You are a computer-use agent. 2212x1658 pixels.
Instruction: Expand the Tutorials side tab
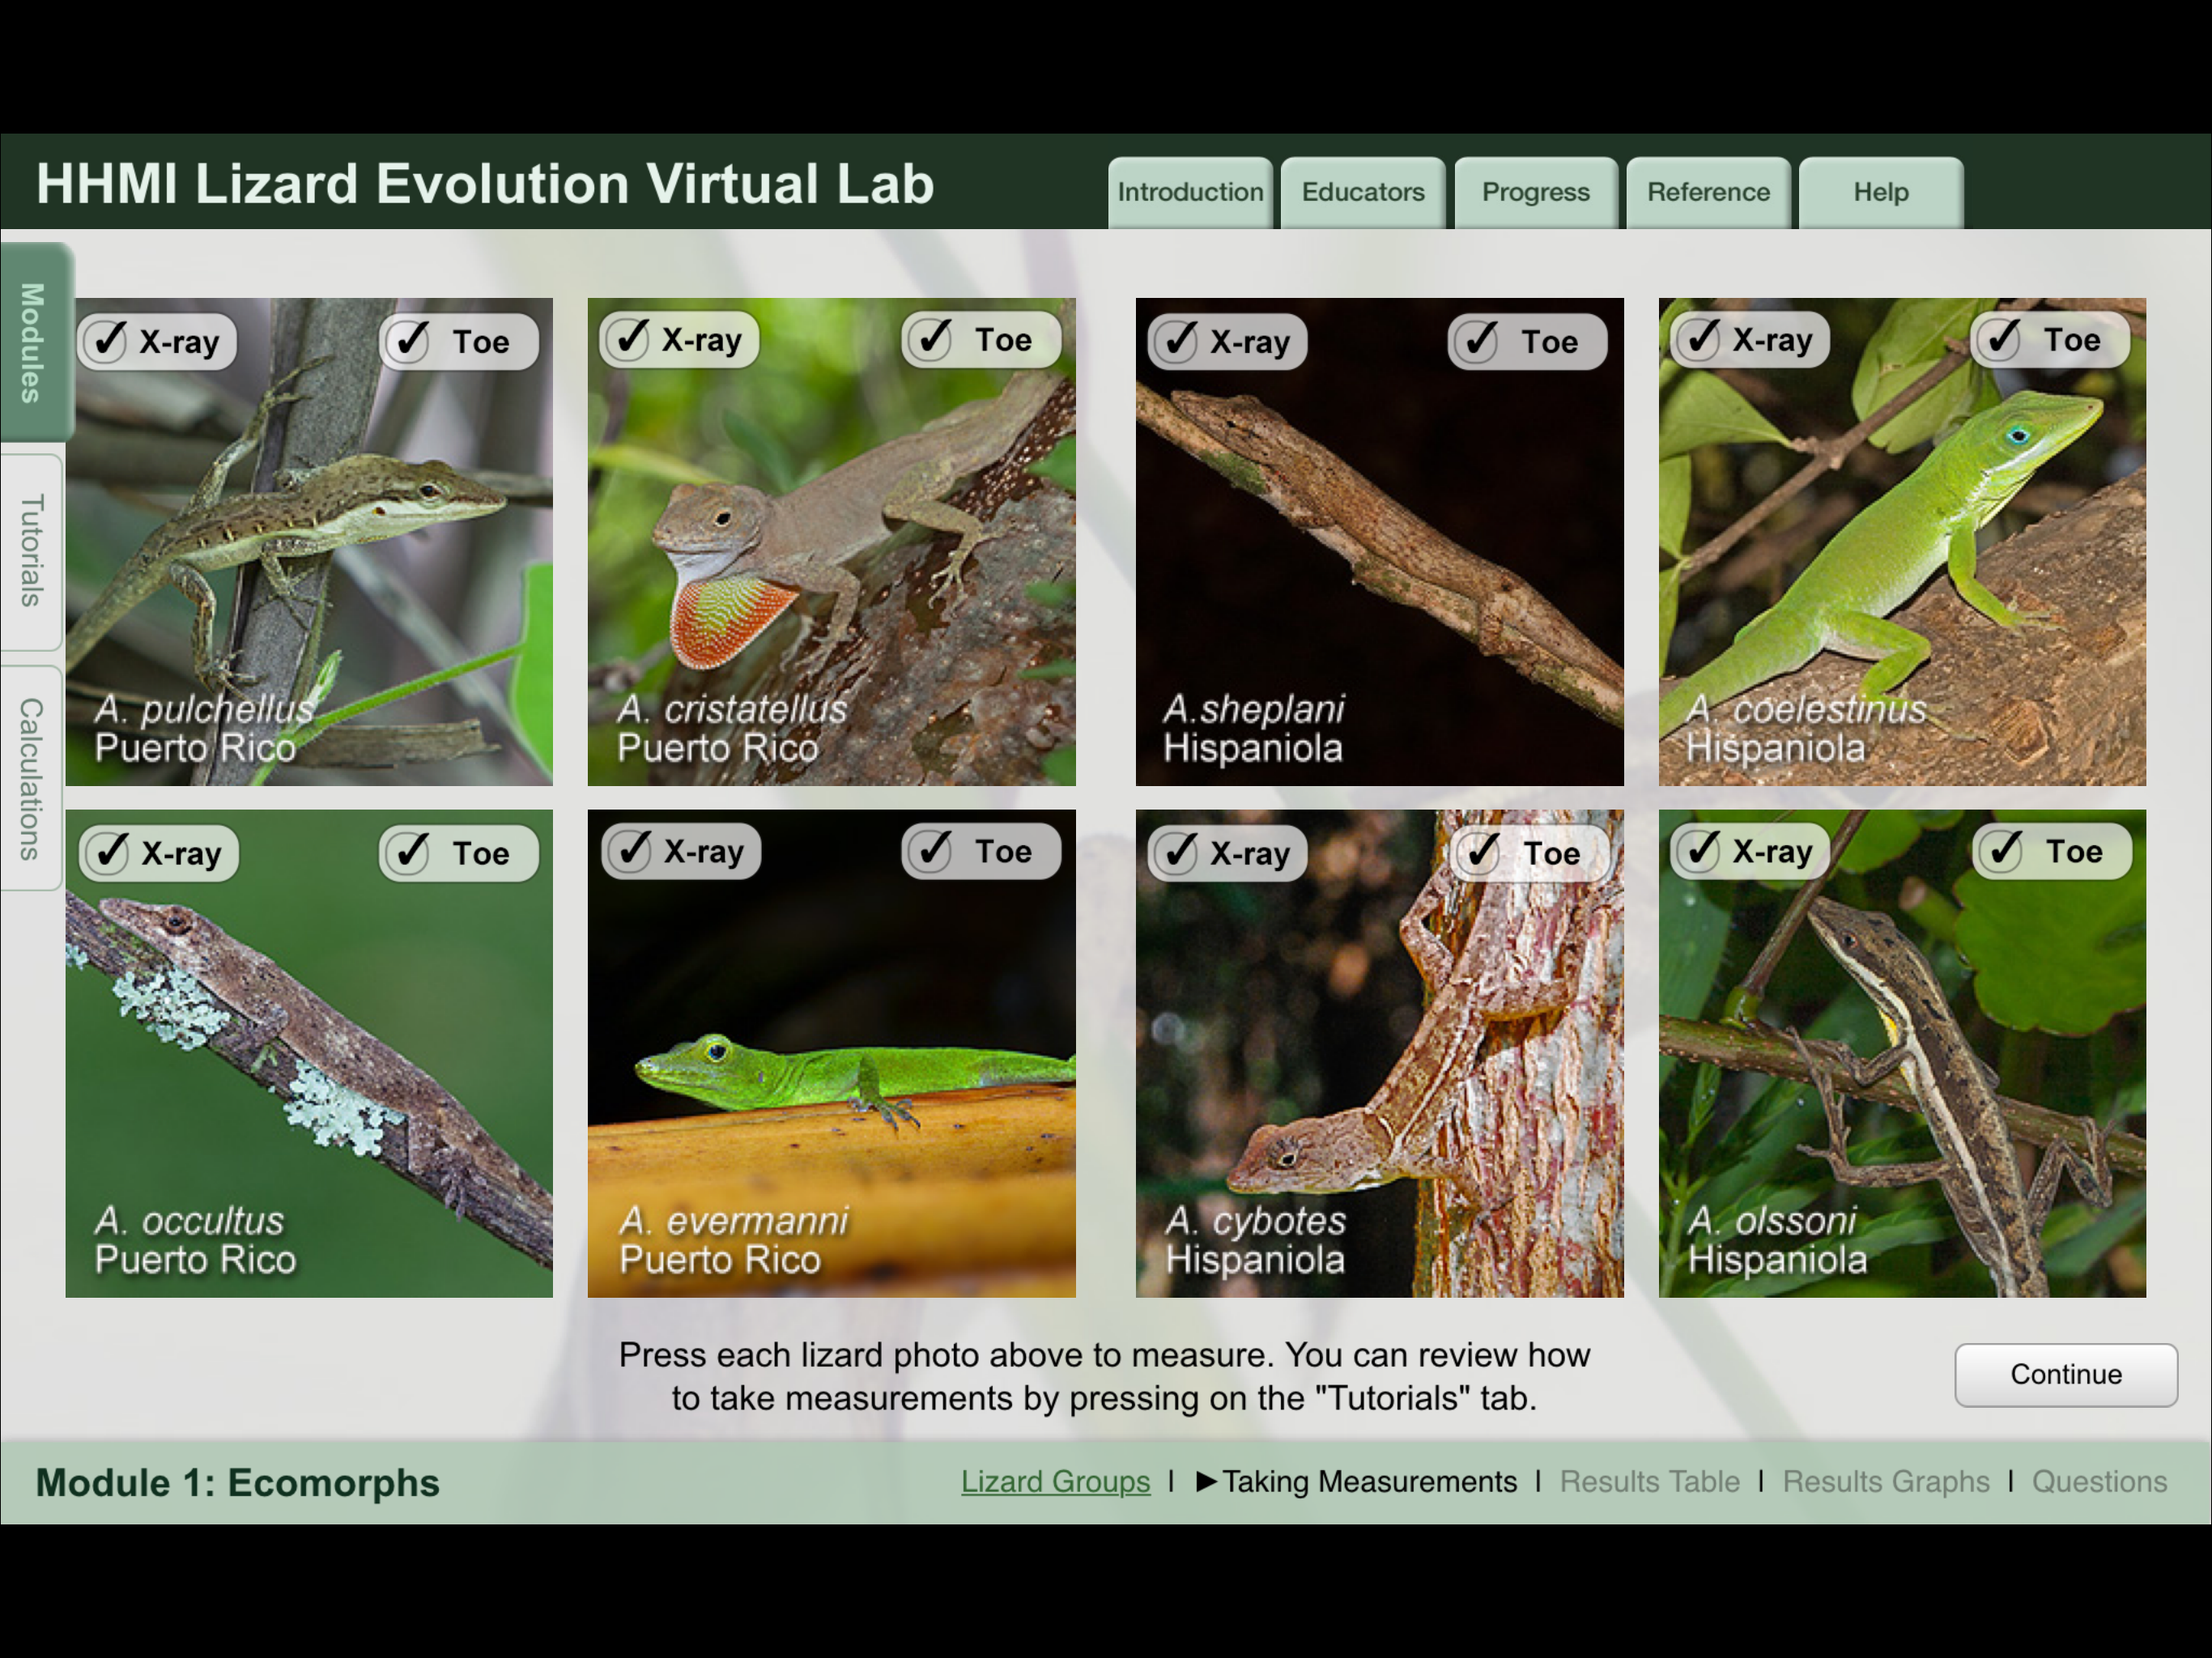tap(31, 551)
